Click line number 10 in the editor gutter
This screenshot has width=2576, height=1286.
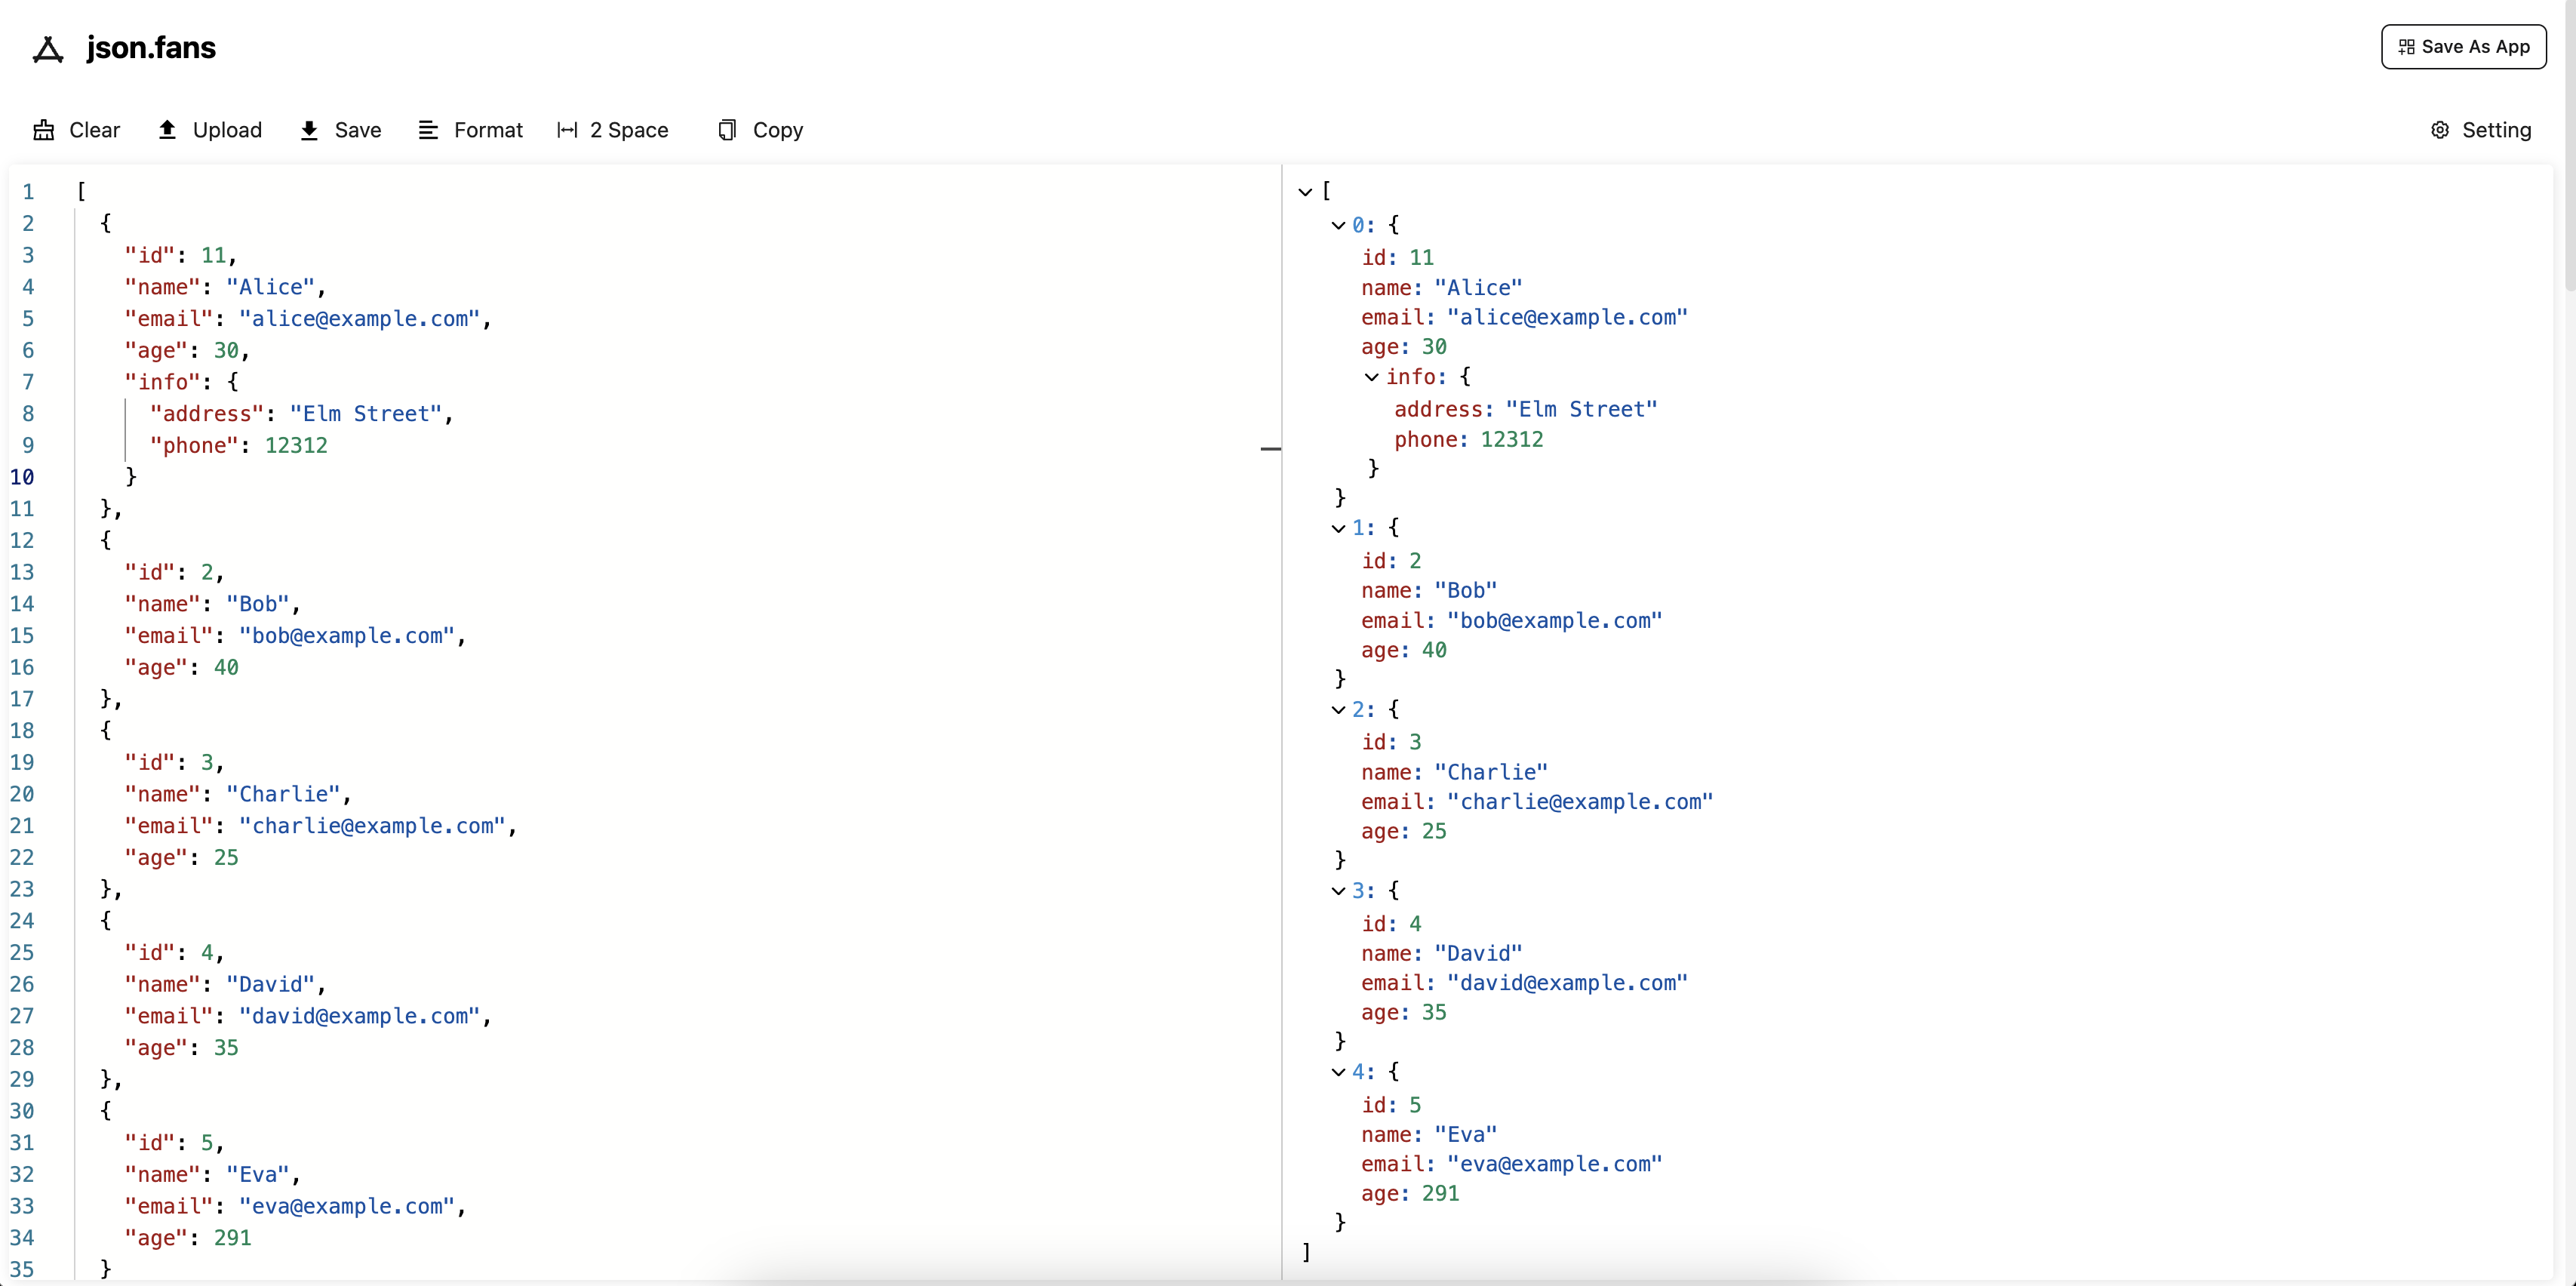pos(22,477)
